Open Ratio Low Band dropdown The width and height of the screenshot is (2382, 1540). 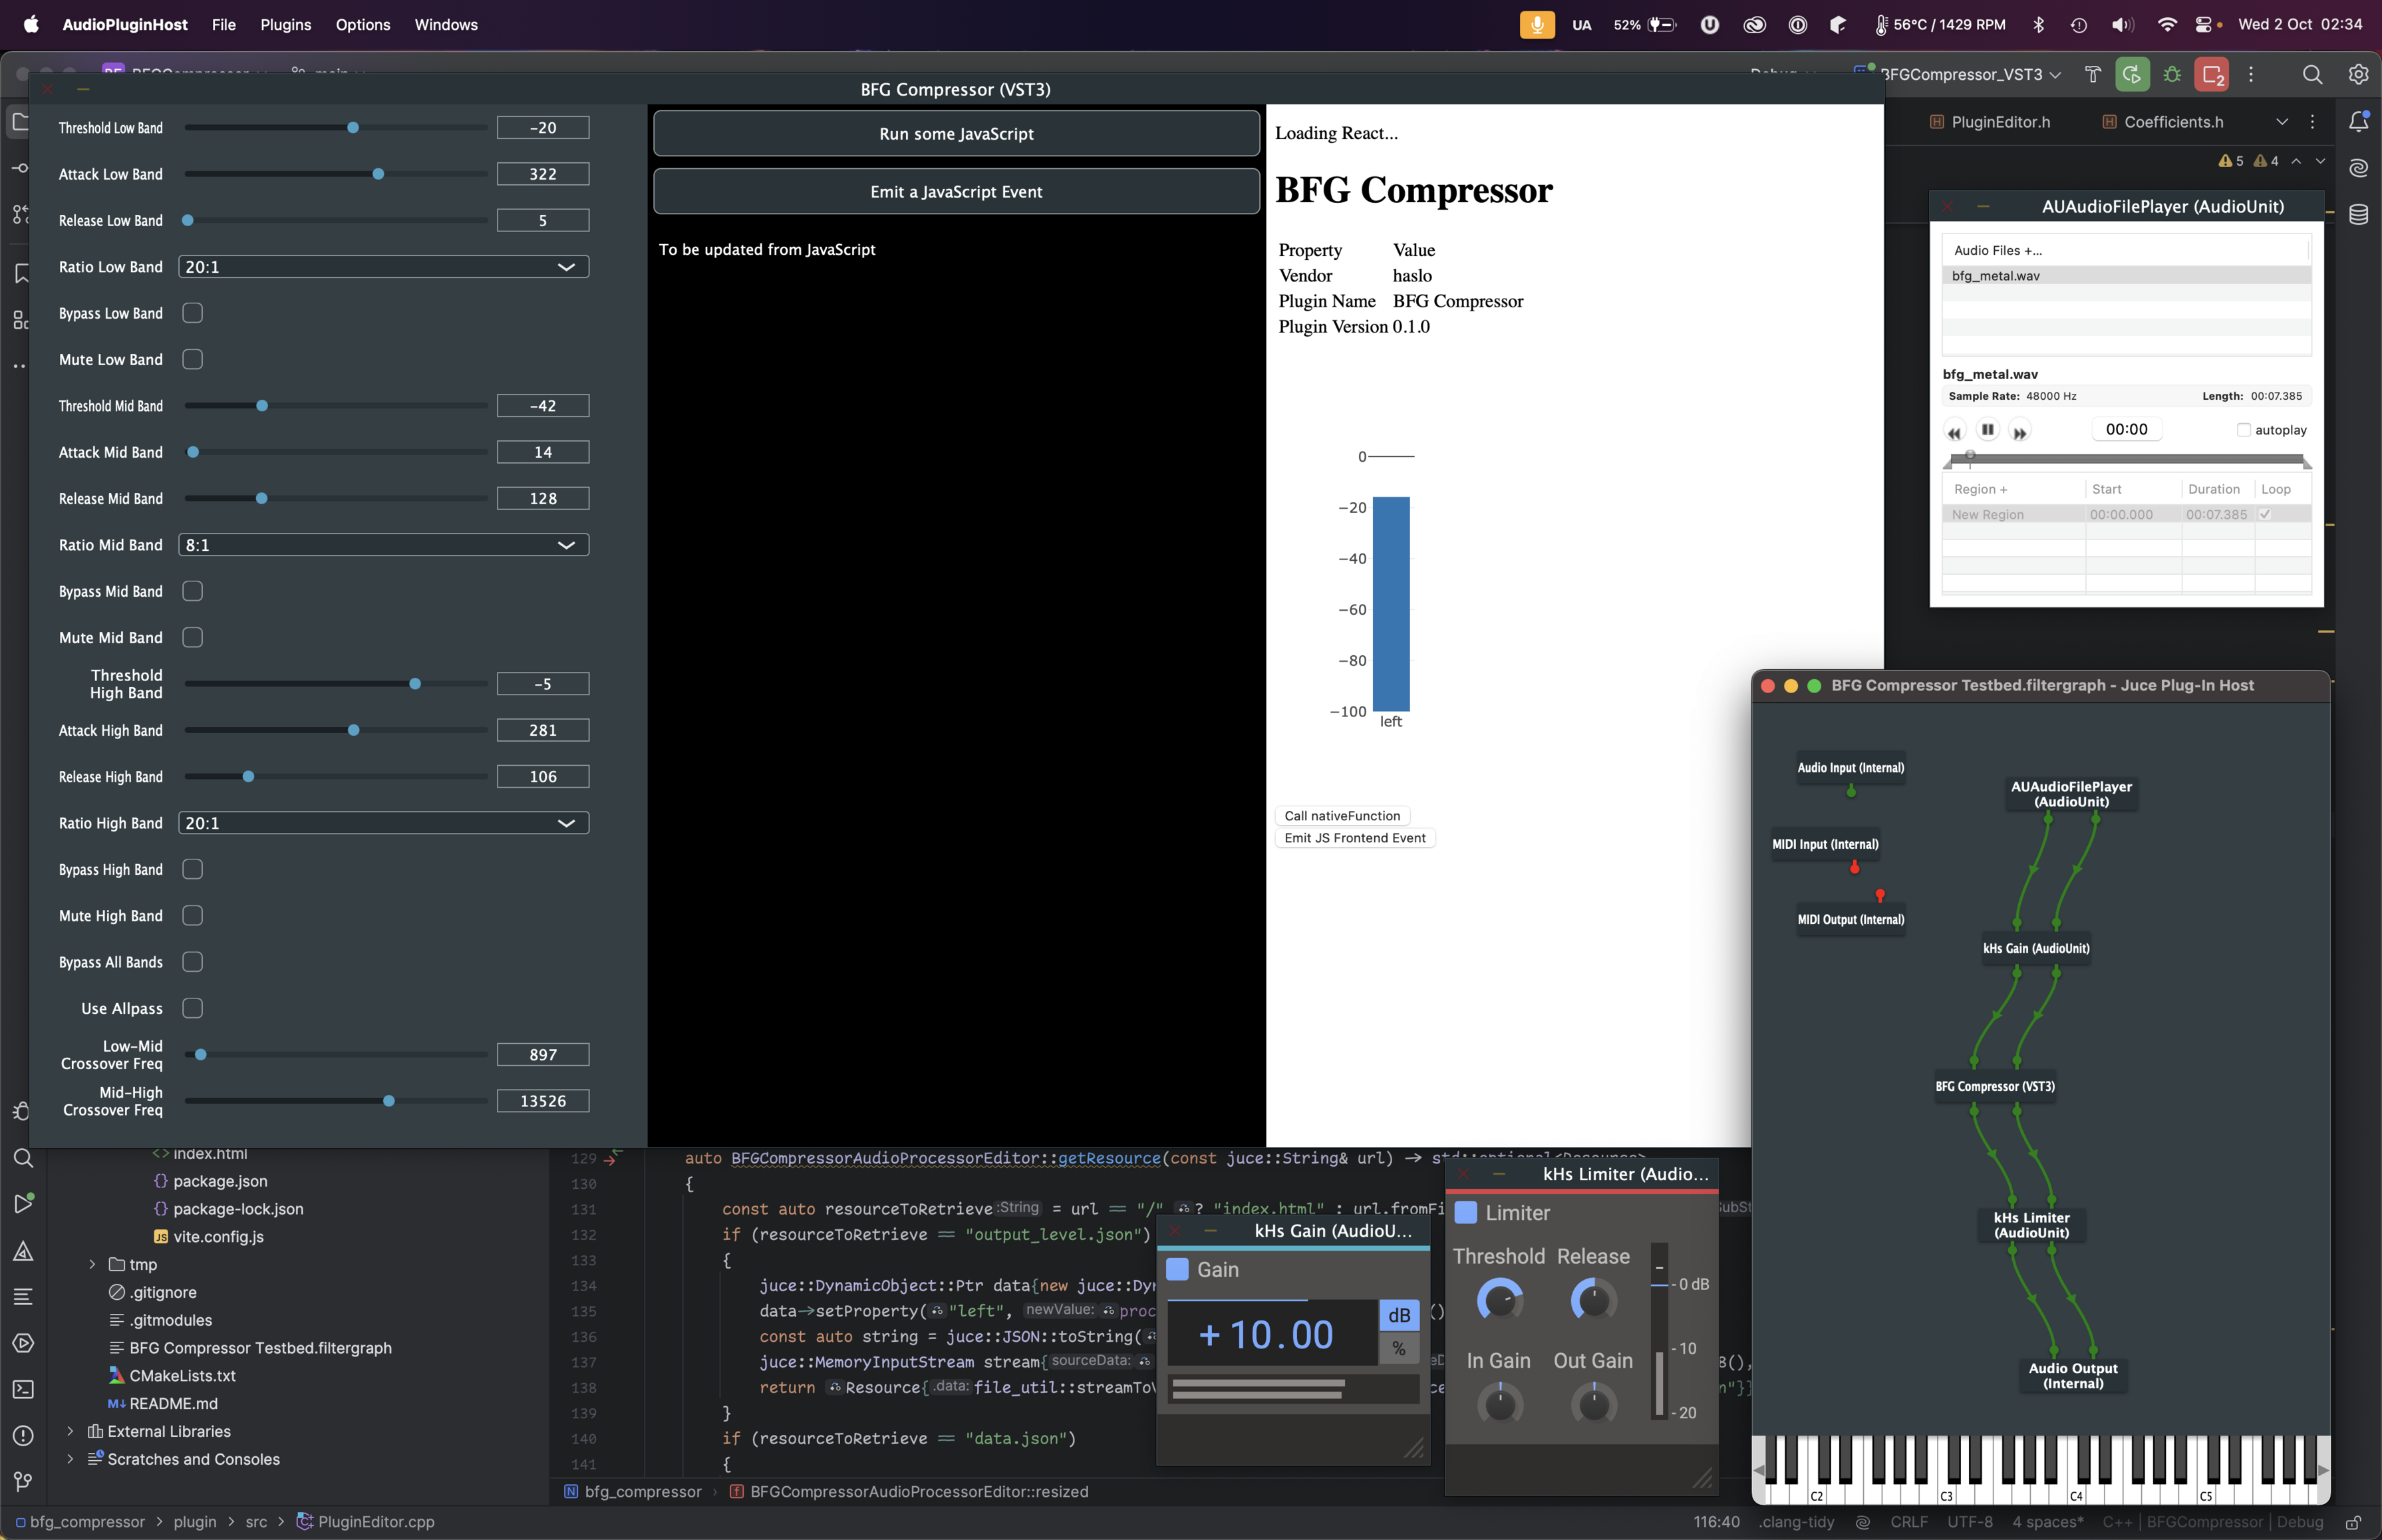pos(384,267)
